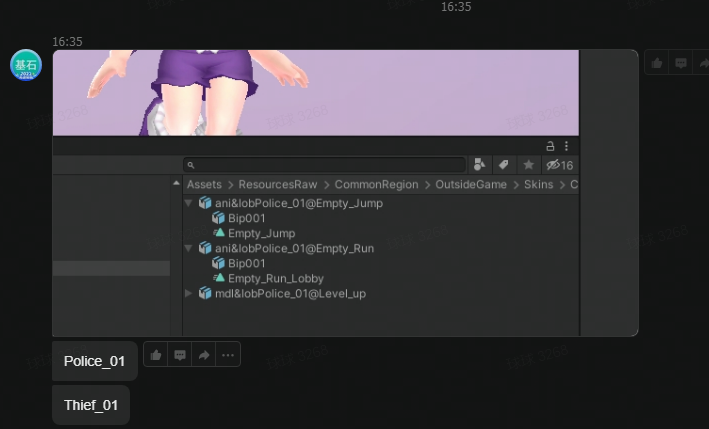Select Bip001 under Empty_Jump asset

[x=246, y=218]
